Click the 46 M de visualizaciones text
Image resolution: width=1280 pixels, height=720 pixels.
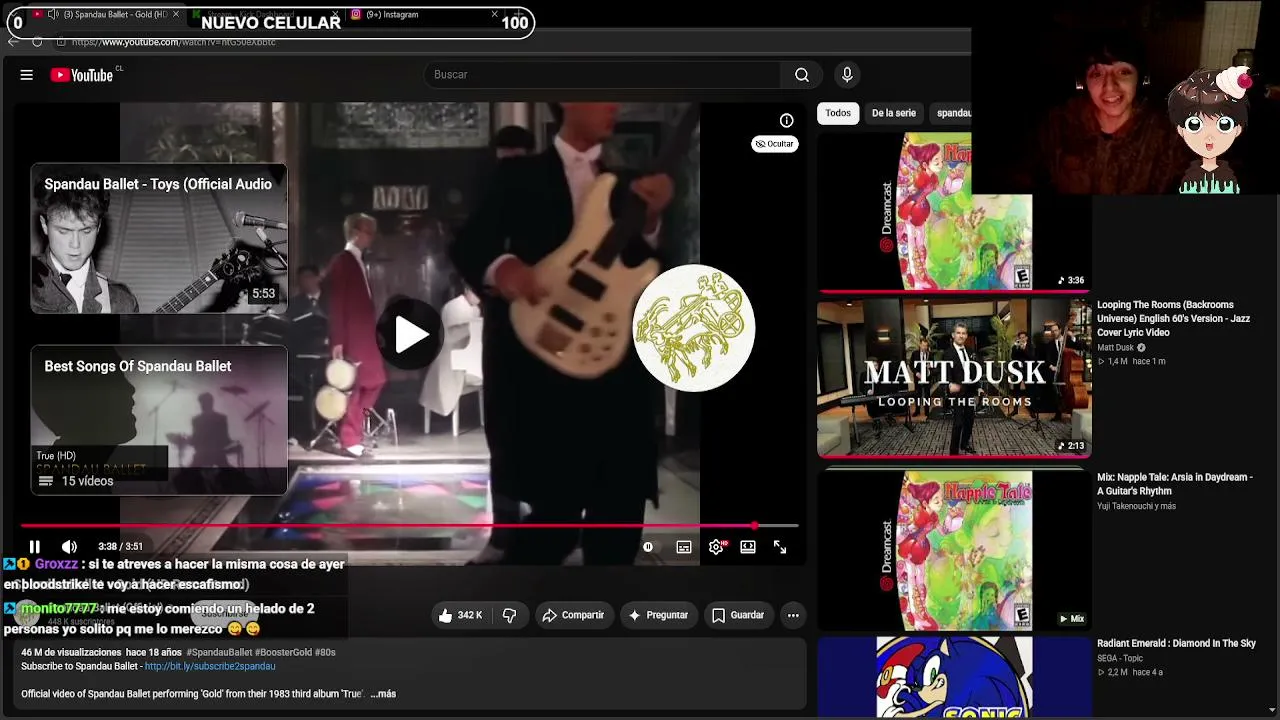pos(70,652)
